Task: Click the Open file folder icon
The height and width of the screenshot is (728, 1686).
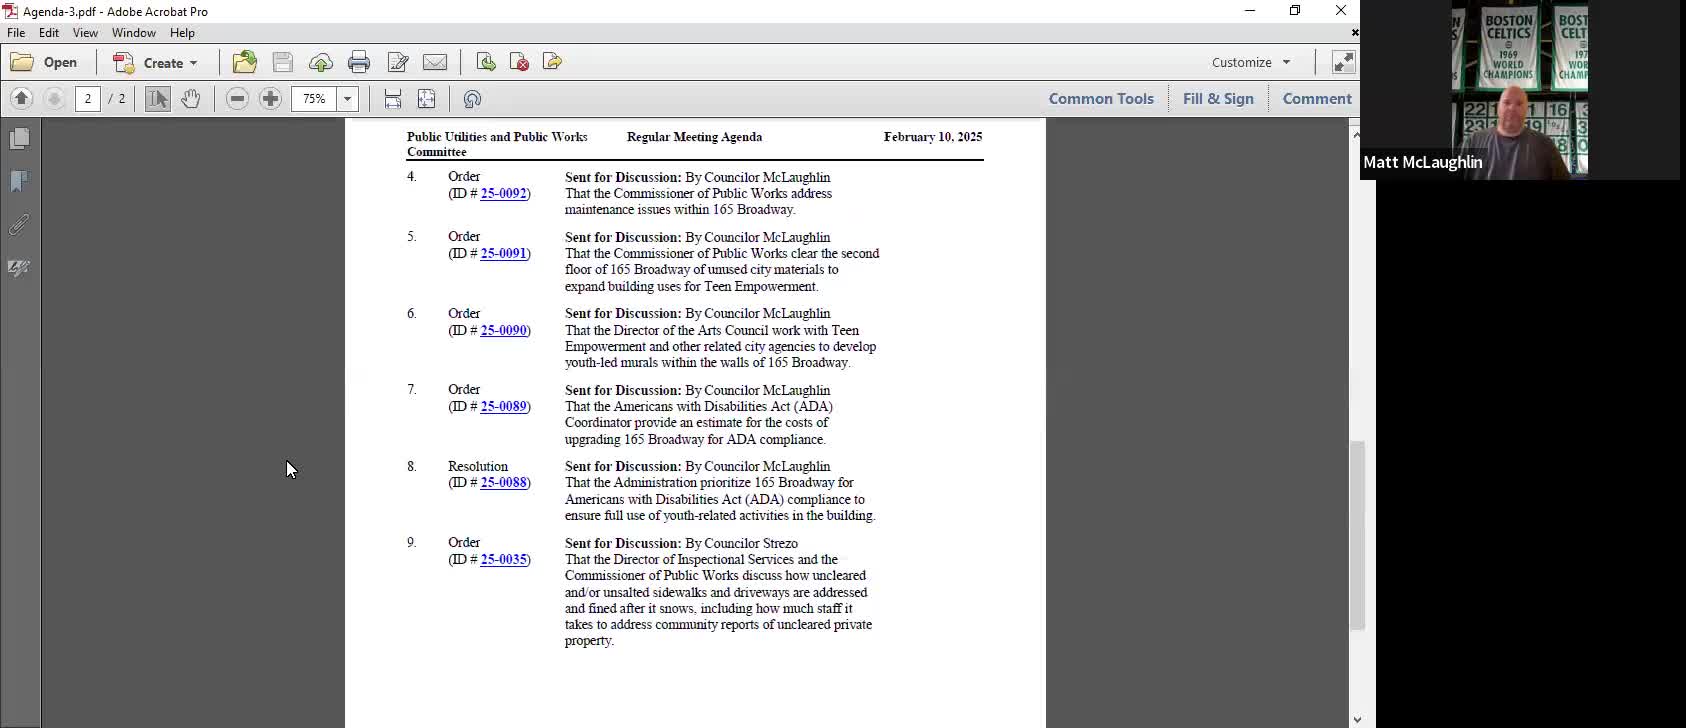Action: [x=22, y=62]
